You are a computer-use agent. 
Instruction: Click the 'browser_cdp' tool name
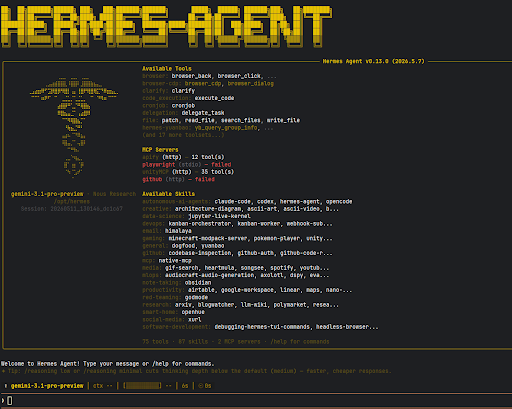tap(203, 83)
